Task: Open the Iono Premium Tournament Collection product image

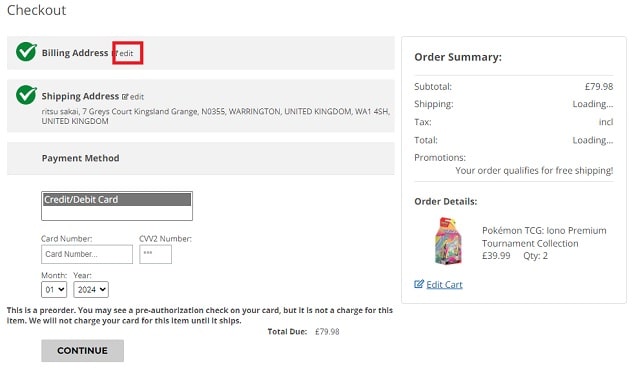Action: (448, 241)
